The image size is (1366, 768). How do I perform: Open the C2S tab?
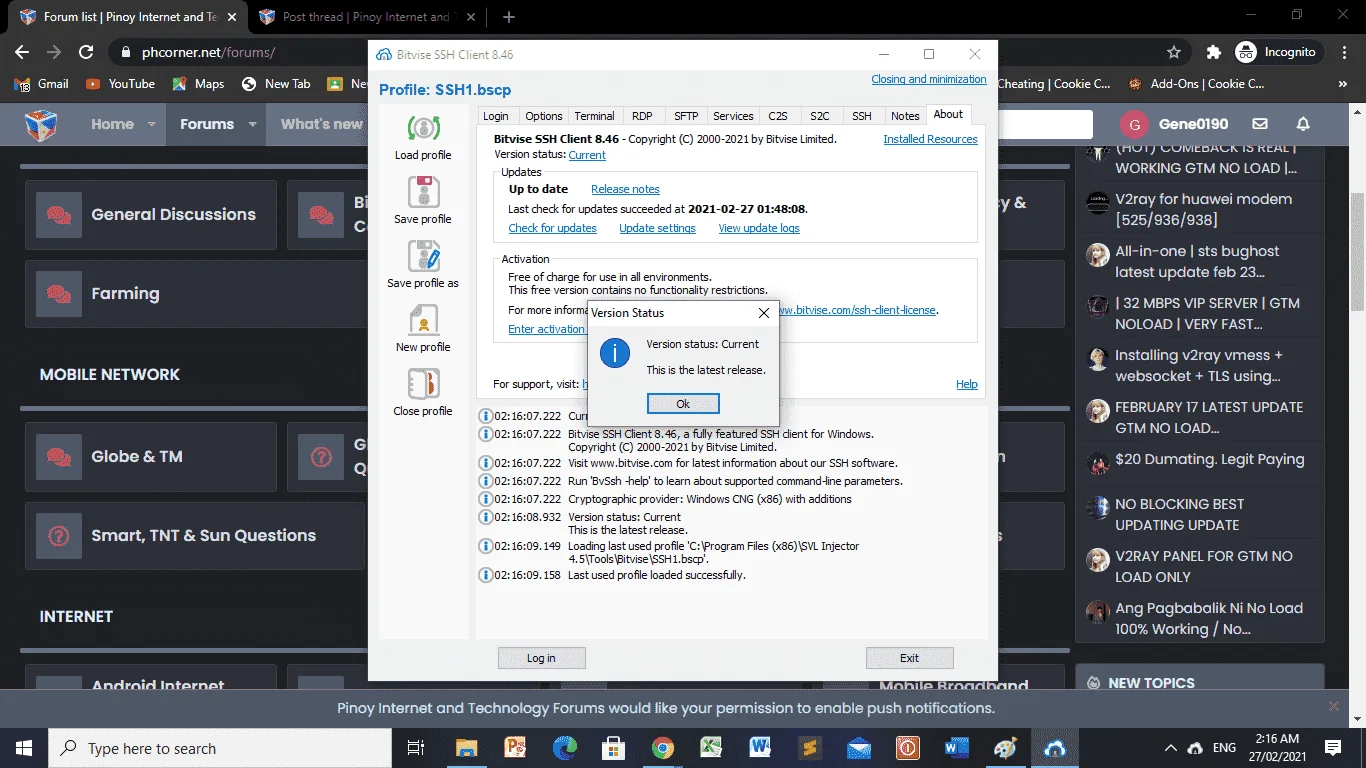click(x=778, y=116)
